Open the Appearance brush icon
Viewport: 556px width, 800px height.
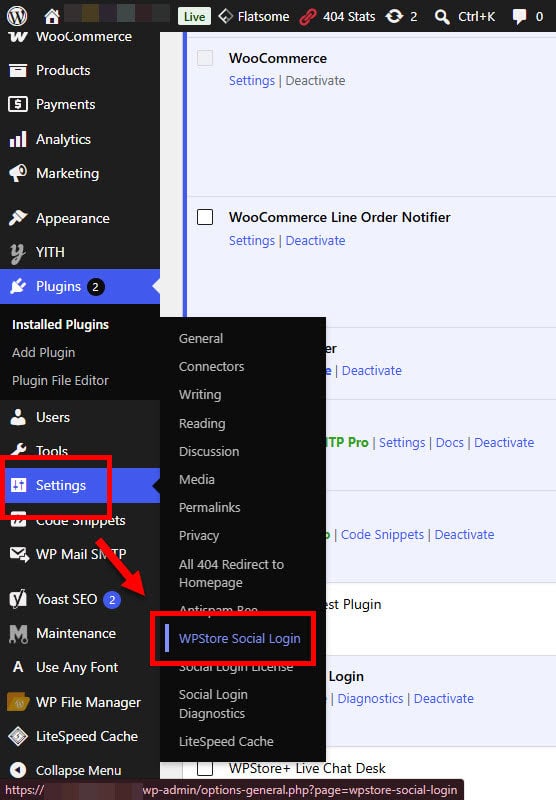(18, 218)
